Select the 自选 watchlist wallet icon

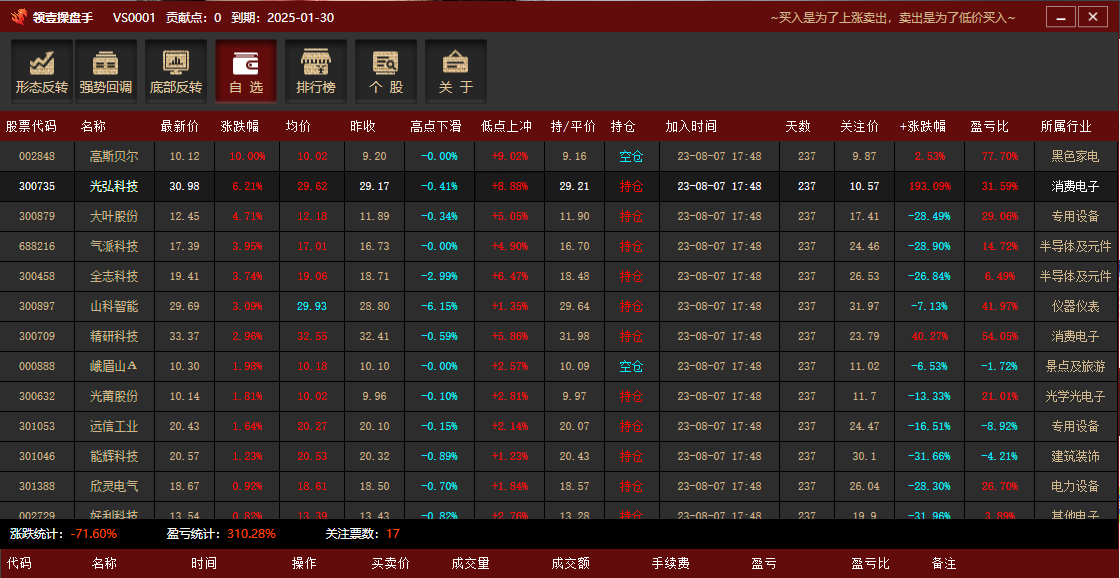pyautogui.click(x=246, y=71)
